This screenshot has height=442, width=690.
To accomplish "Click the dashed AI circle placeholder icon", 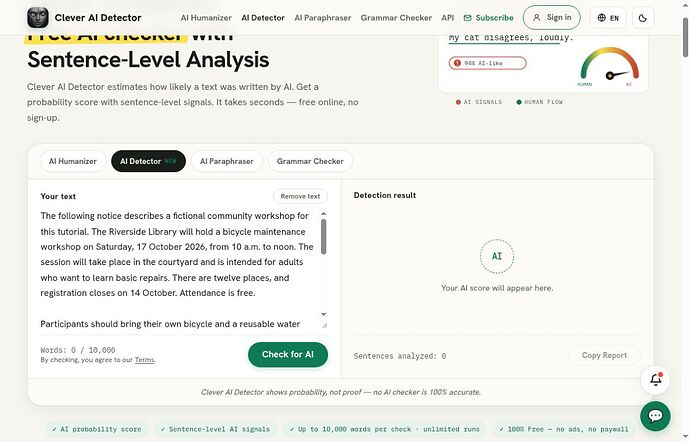I will click(x=497, y=256).
